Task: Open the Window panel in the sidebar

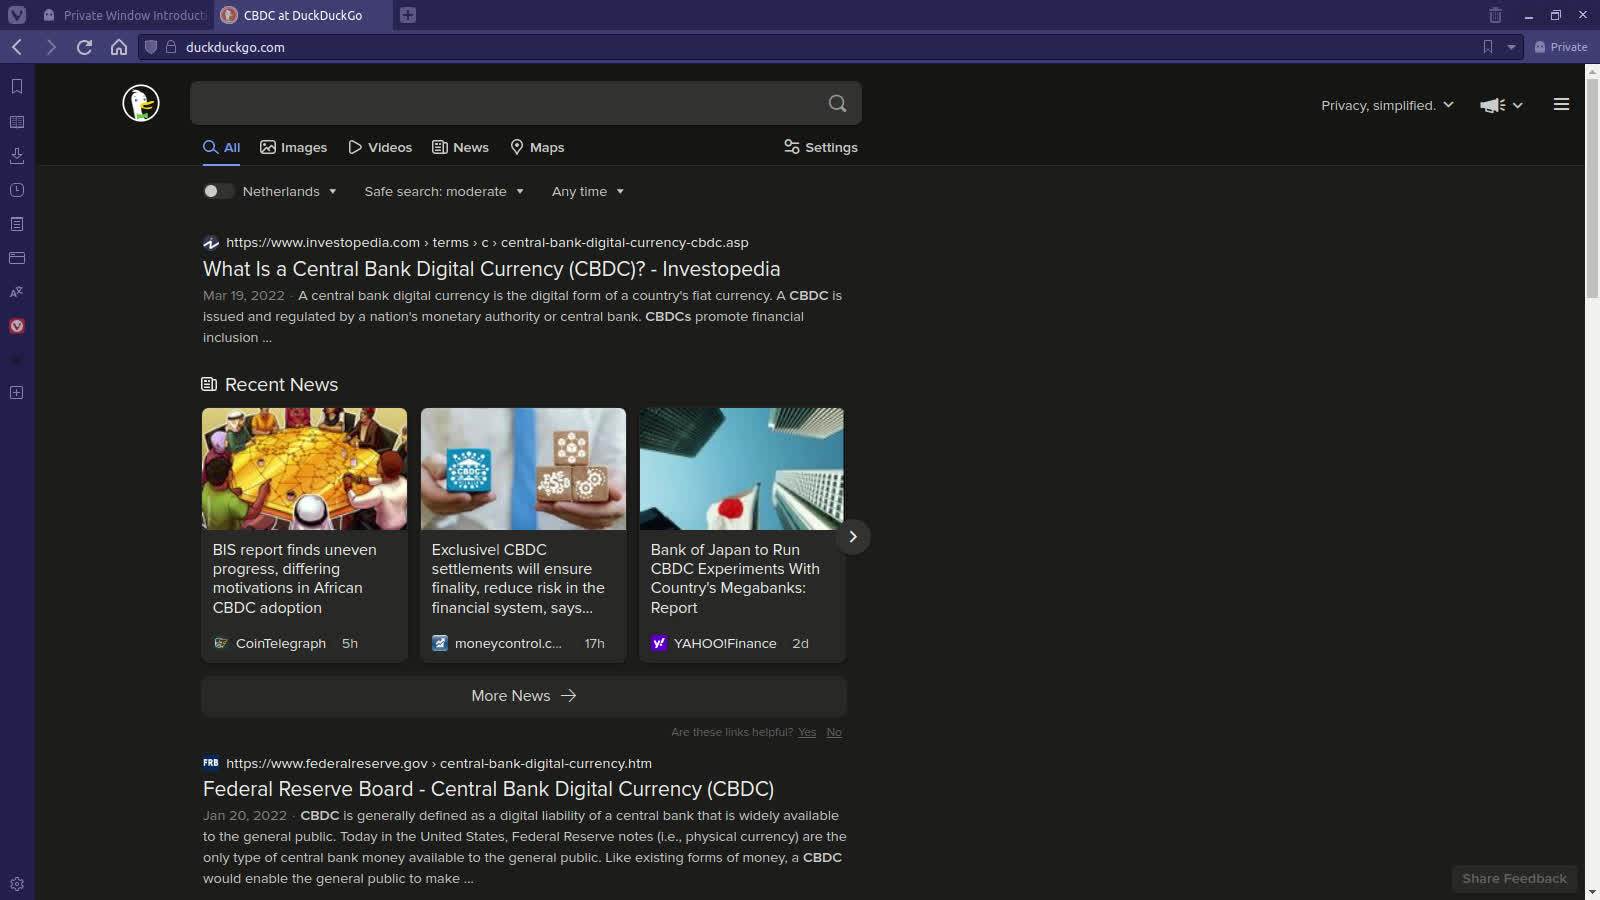Action: (17, 258)
